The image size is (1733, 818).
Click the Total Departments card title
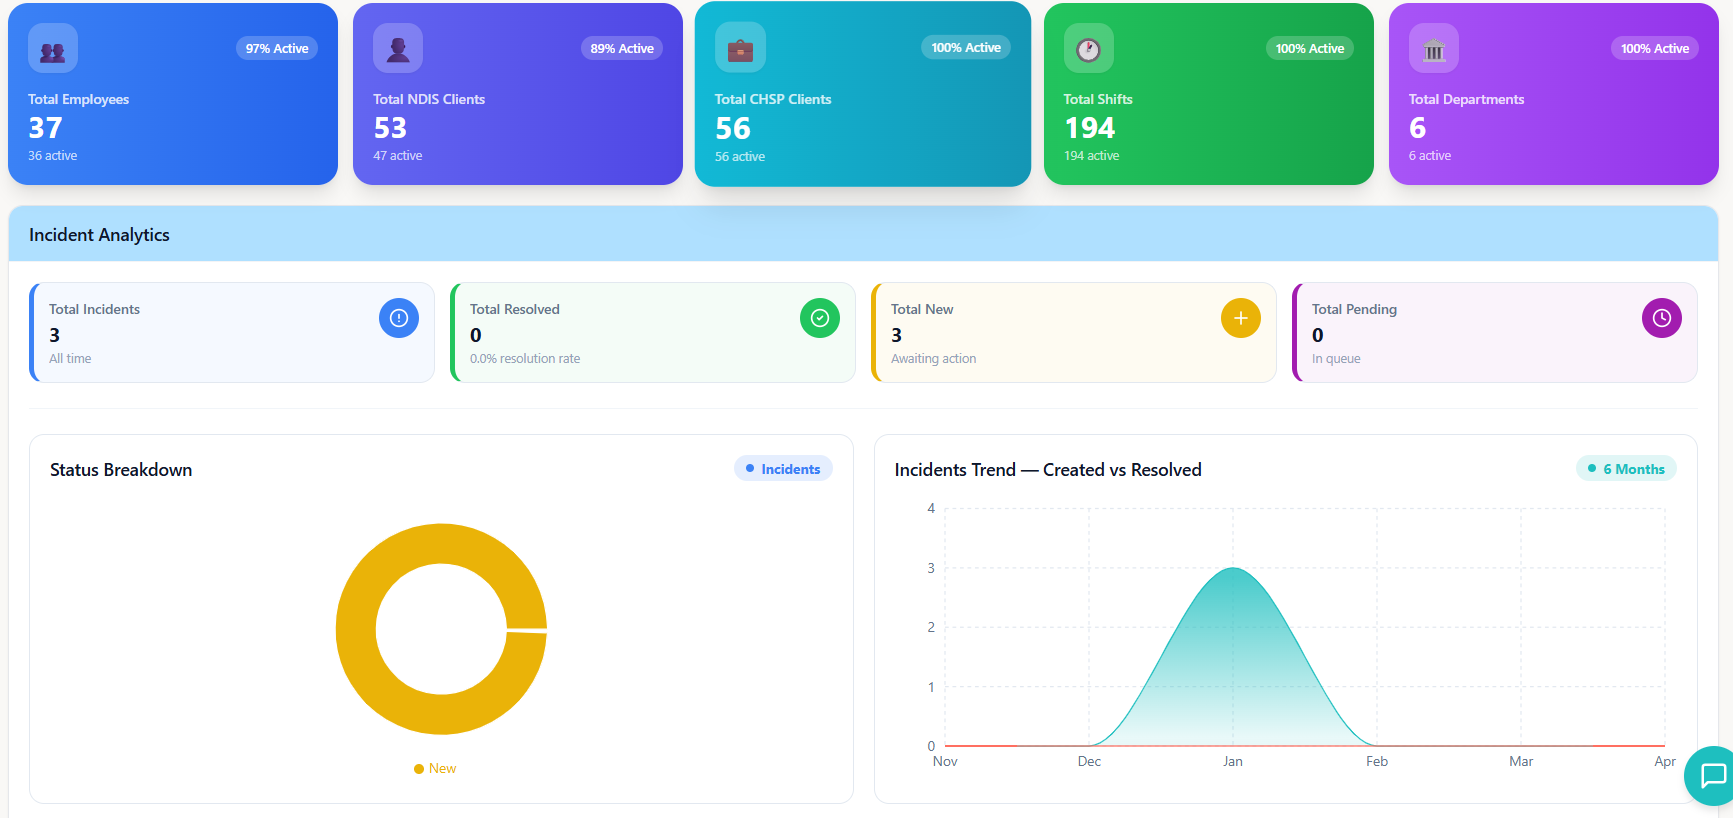click(x=1467, y=99)
